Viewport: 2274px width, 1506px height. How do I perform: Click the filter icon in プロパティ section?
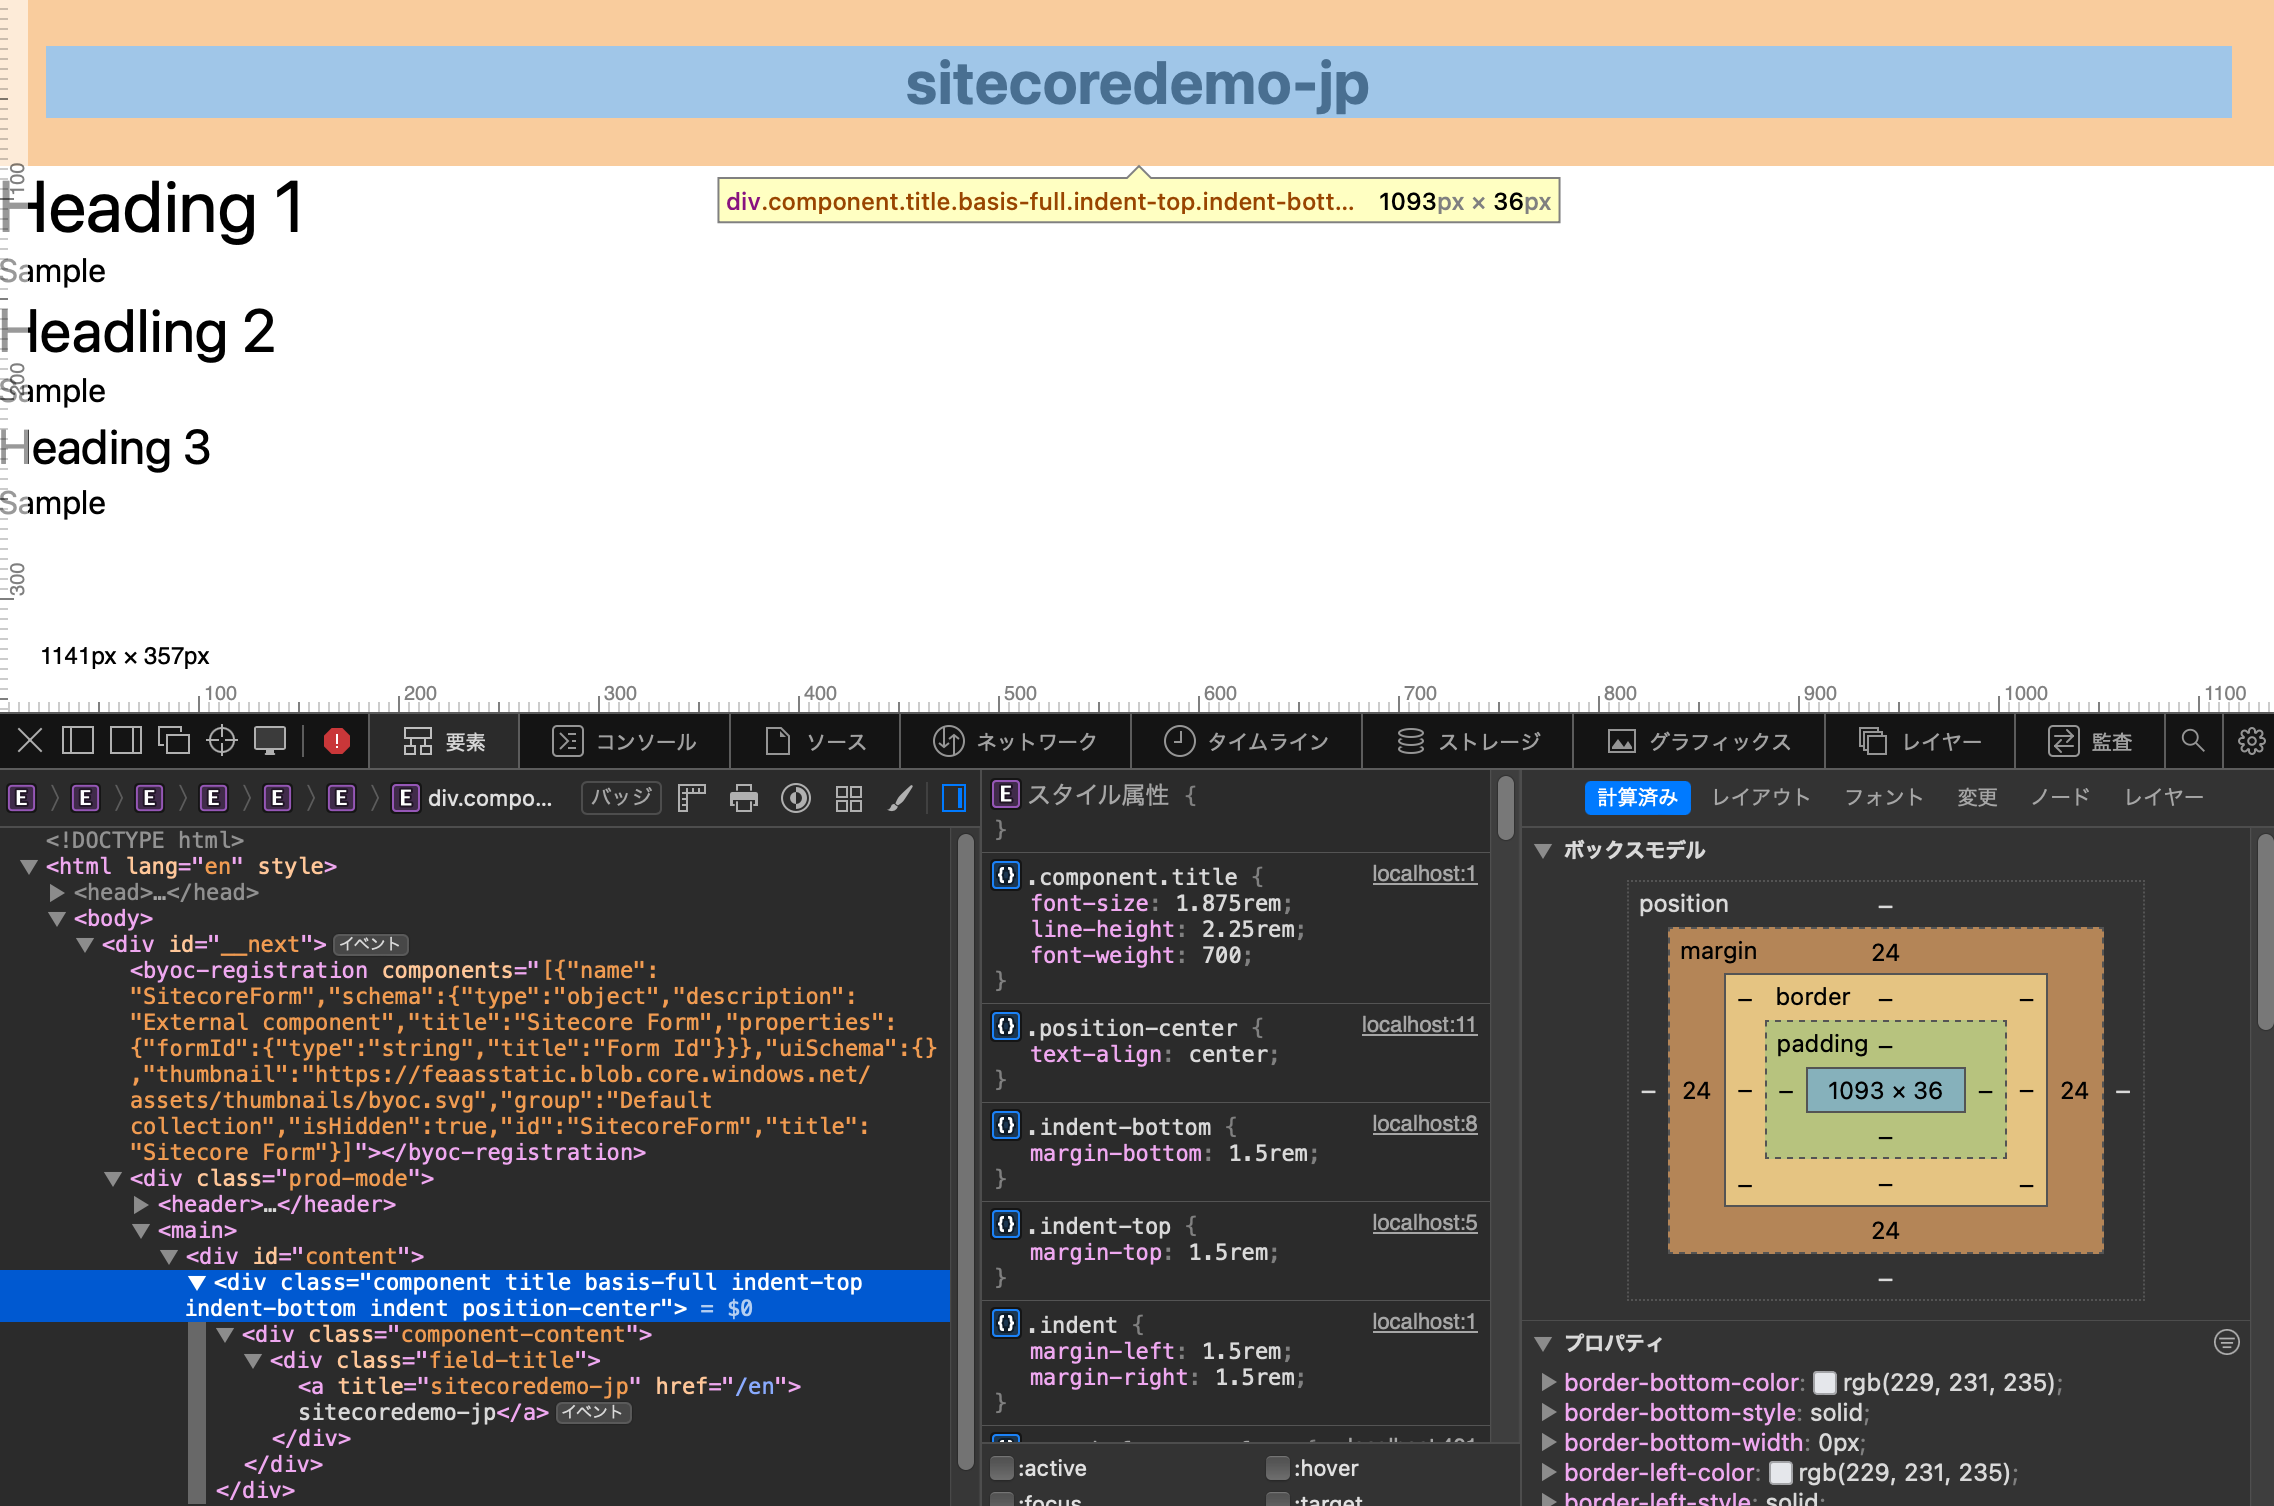tap(2227, 1342)
